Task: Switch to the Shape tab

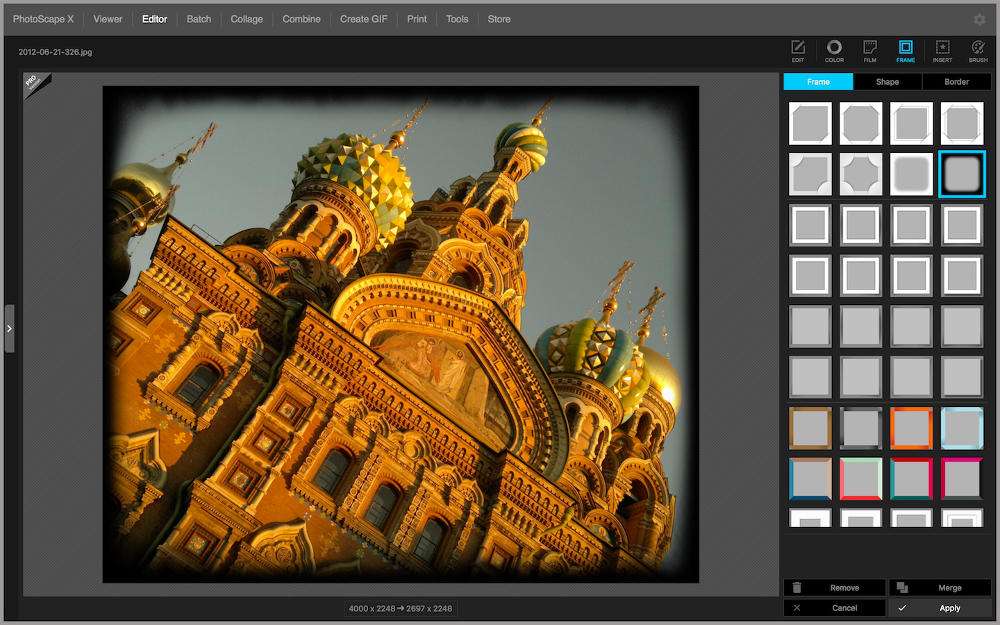Action: pos(887,82)
